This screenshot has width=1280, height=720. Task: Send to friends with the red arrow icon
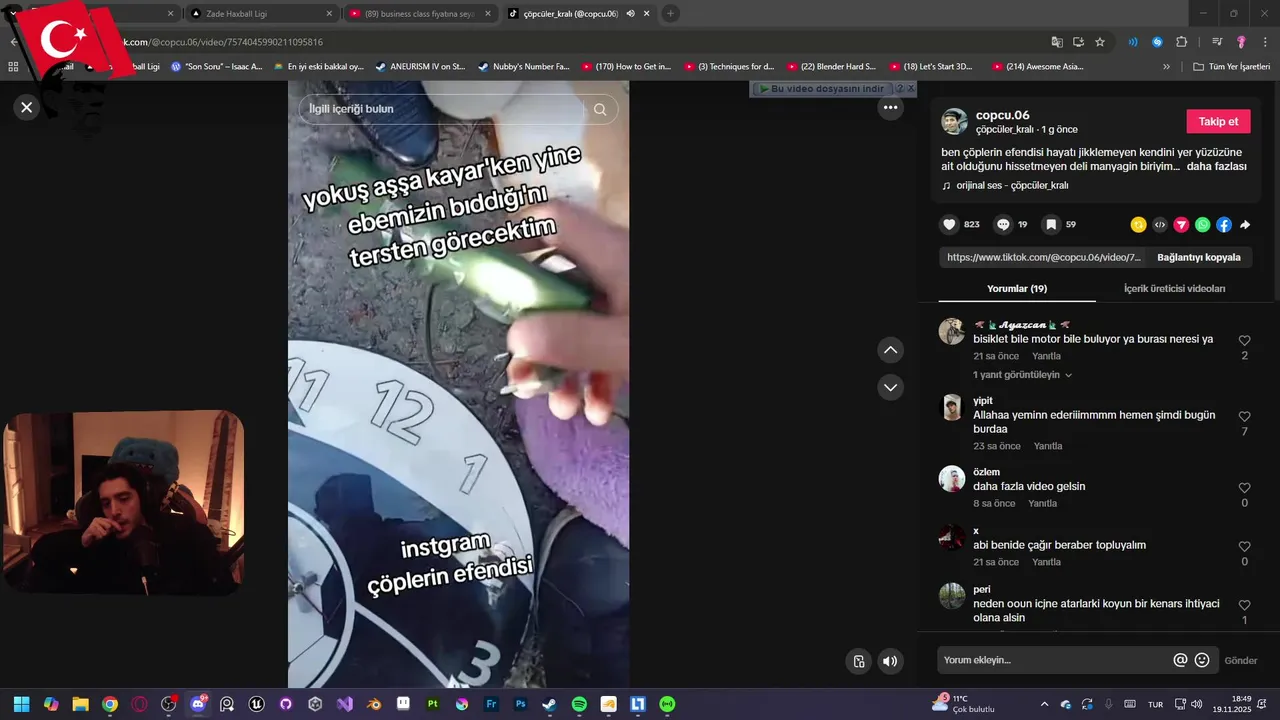click(x=1181, y=225)
